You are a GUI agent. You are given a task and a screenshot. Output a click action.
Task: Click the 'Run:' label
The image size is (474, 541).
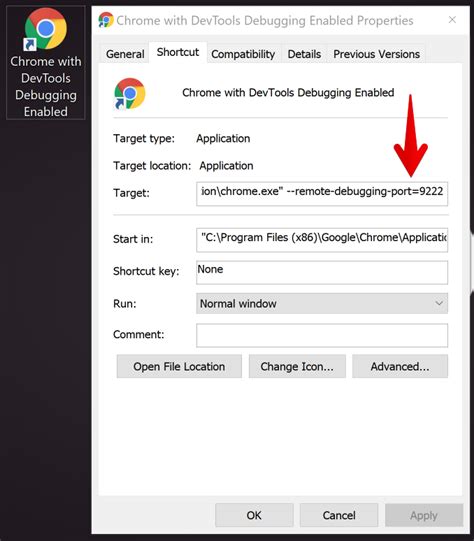click(125, 304)
